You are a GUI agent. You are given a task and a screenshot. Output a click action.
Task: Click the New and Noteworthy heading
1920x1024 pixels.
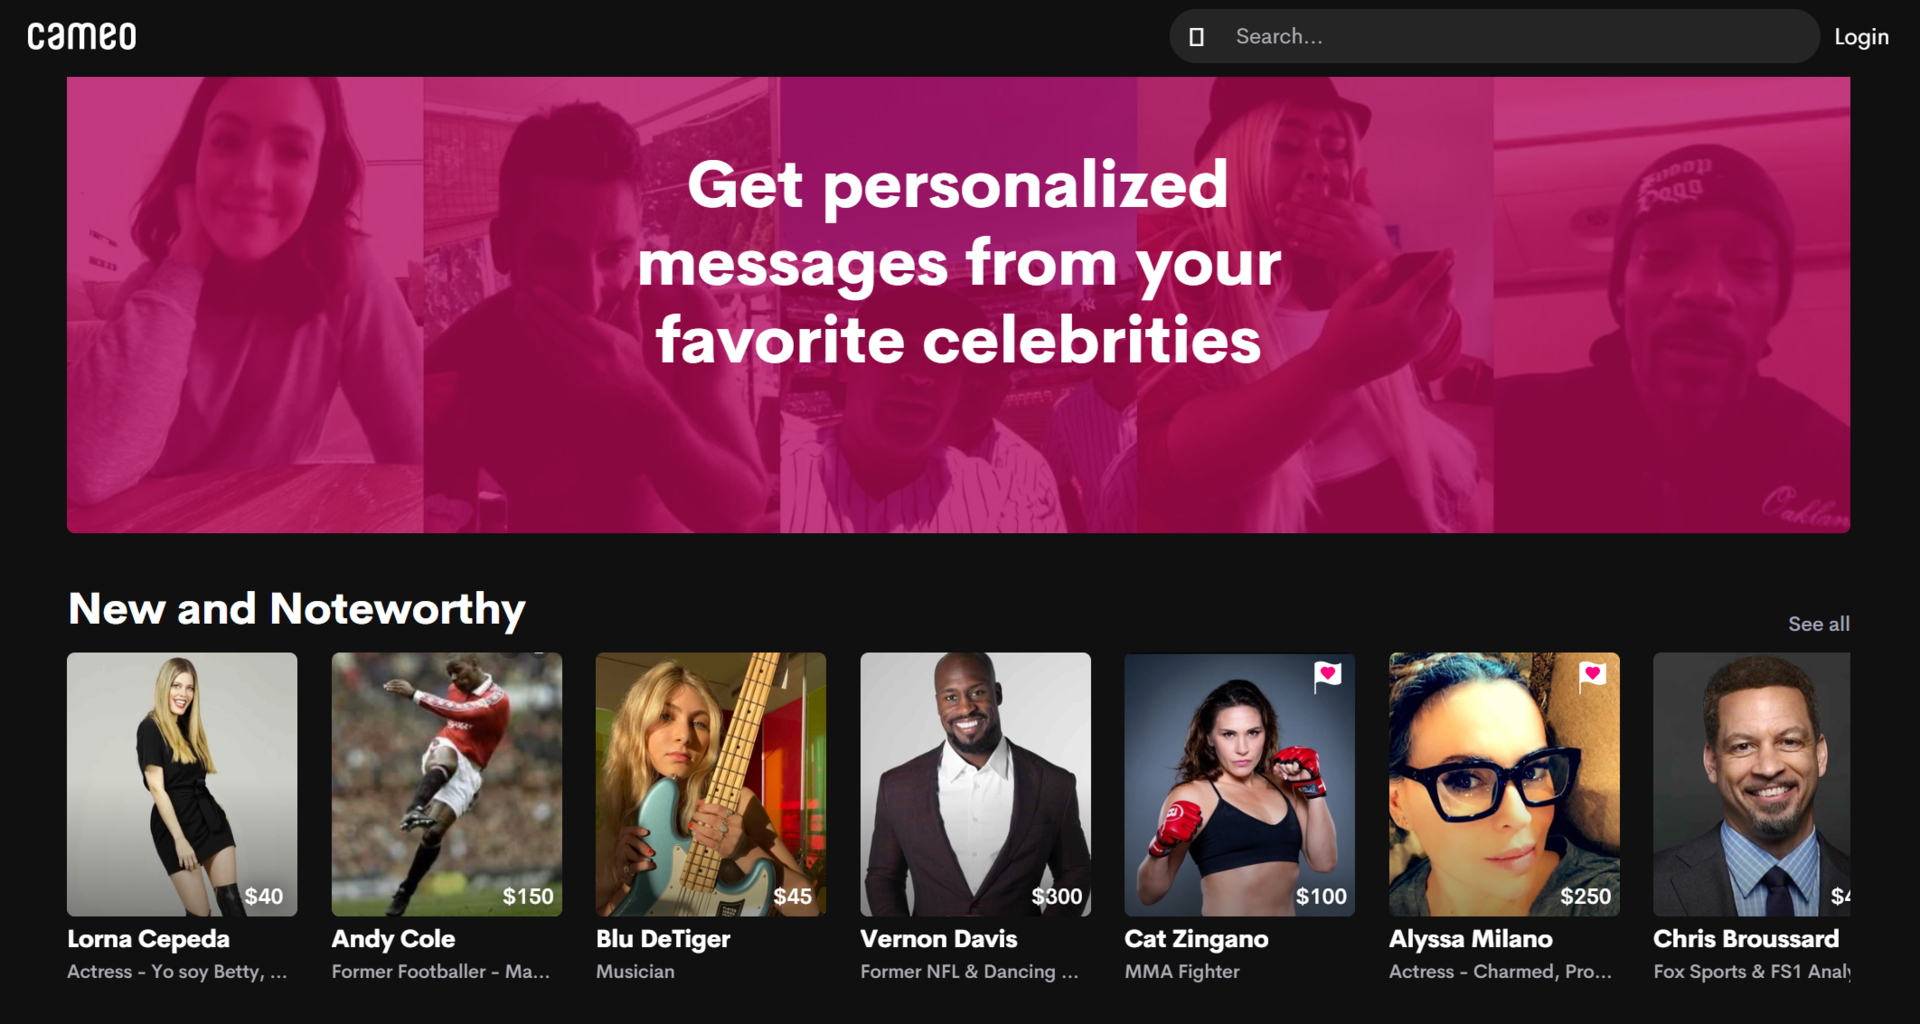click(297, 609)
